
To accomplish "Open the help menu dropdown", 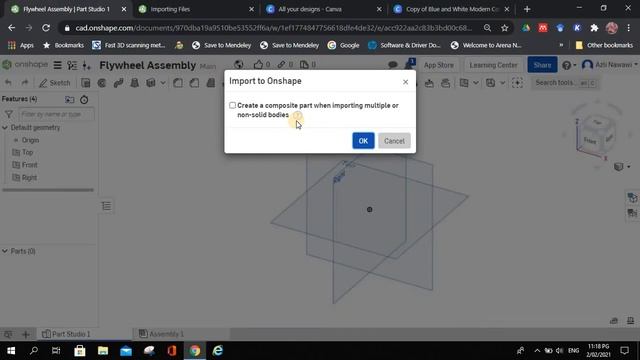I will (x=569, y=65).
